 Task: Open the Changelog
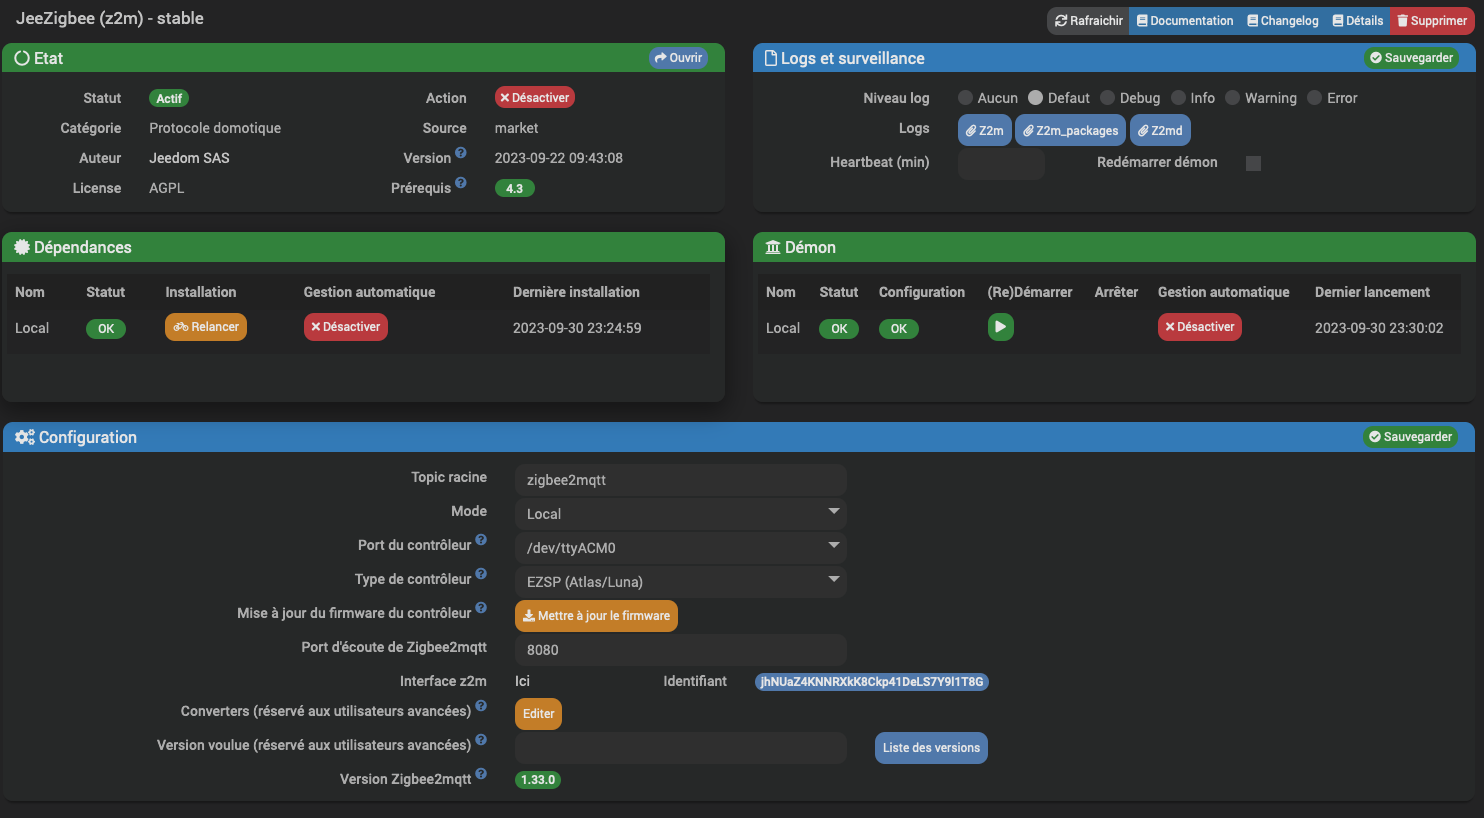[1282, 20]
